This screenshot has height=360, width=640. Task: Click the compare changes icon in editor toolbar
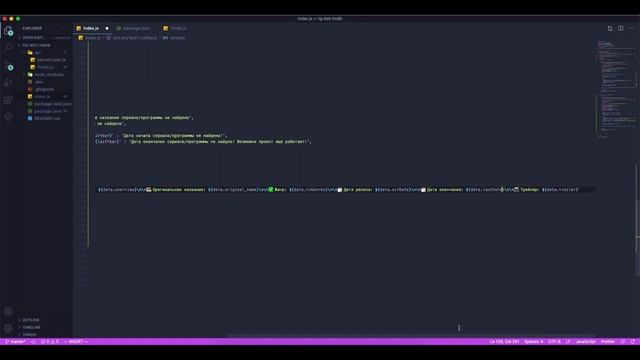coord(610,28)
